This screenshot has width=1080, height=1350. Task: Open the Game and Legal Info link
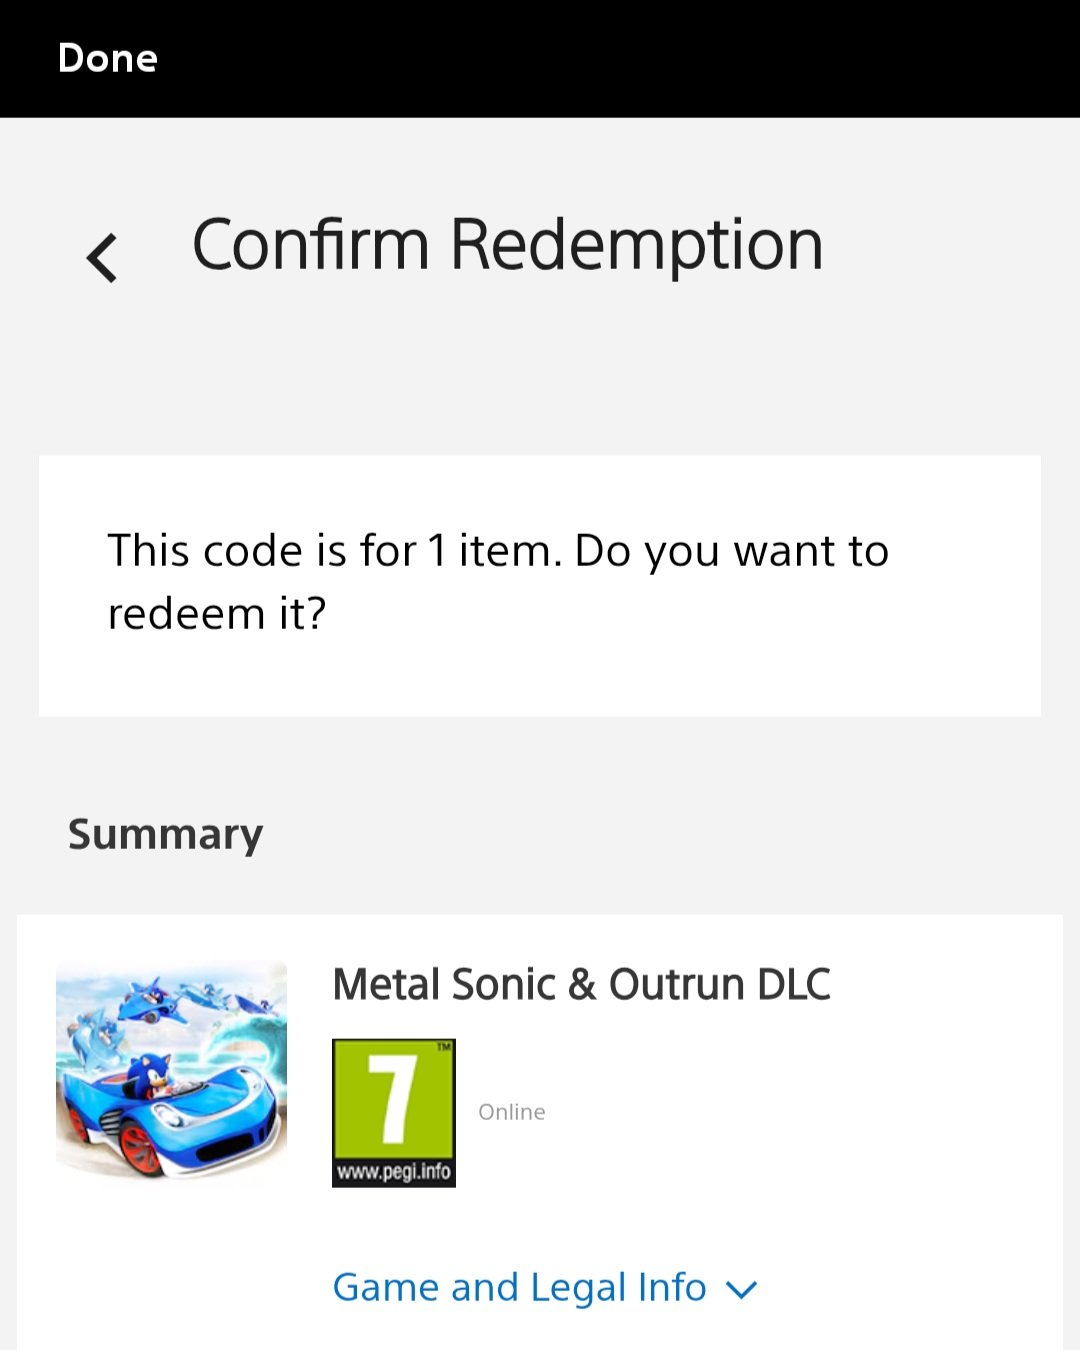coord(519,1287)
